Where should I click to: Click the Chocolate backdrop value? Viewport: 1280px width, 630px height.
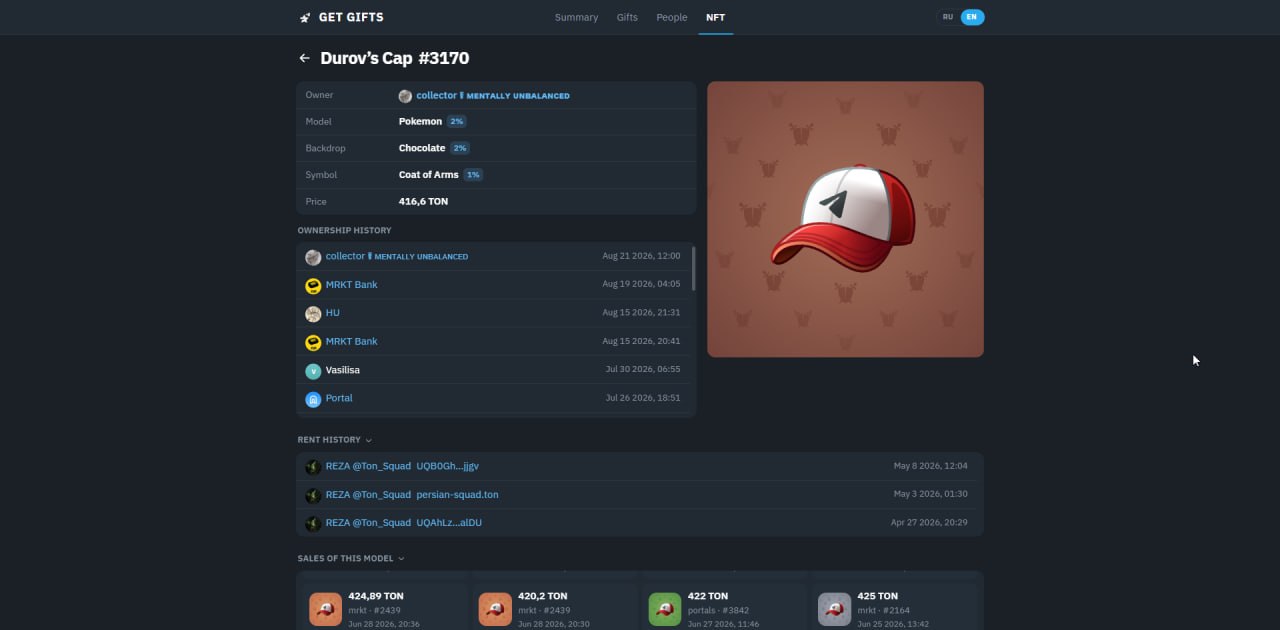pyautogui.click(x=422, y=148)
